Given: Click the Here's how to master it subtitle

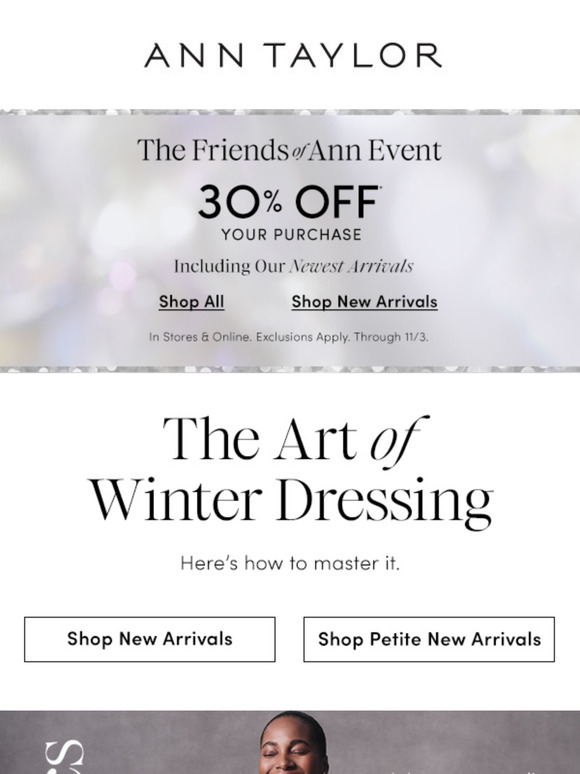Looking at the screenshot, I should pyautogui.click(x=290, y=563).
